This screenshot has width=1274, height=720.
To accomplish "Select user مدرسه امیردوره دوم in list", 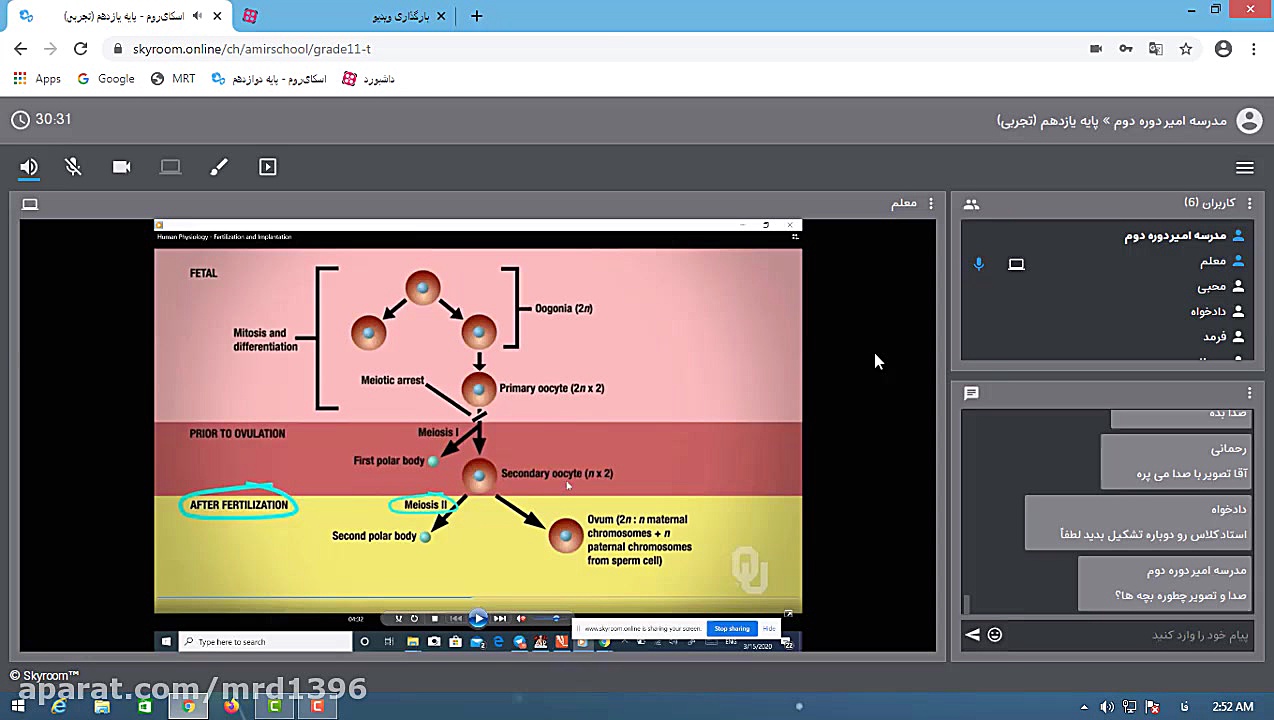I will click(x=1106, y=235).
